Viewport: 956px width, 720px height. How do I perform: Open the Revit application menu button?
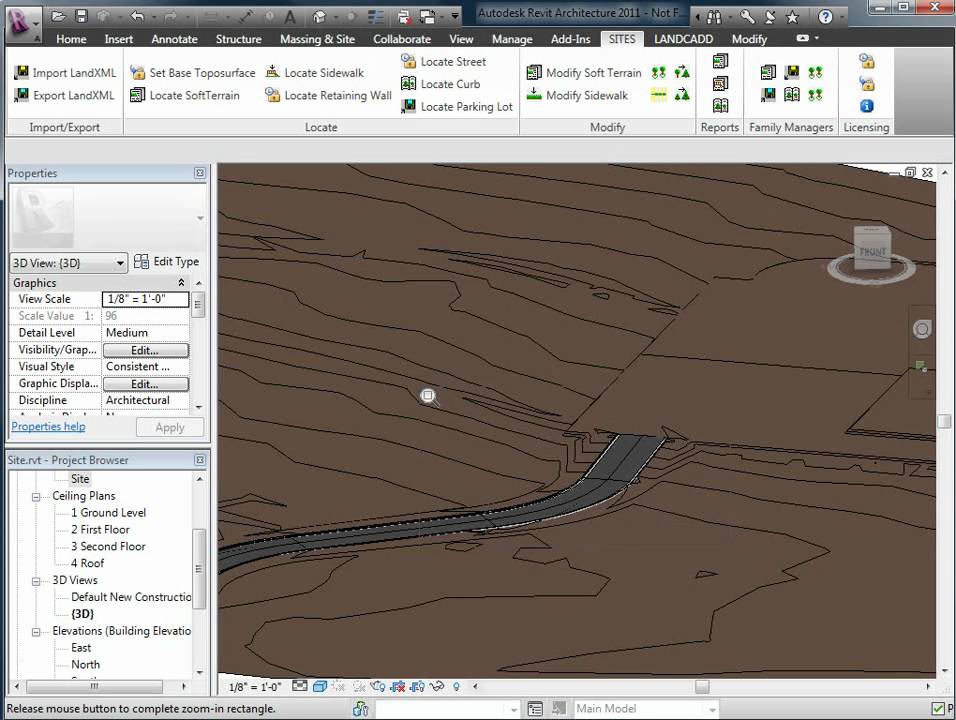click(x=23, y=24)
